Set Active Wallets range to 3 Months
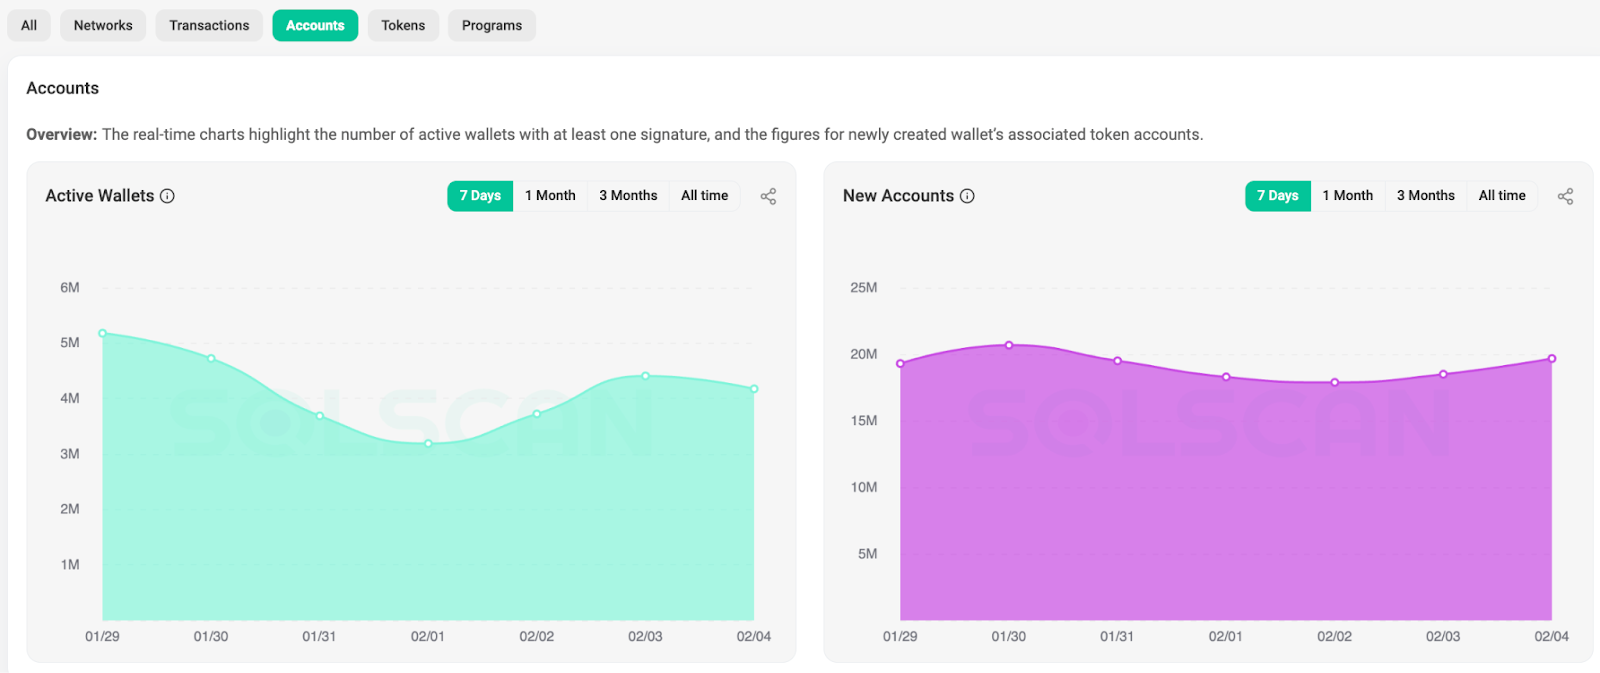 [x=628, y=196]
